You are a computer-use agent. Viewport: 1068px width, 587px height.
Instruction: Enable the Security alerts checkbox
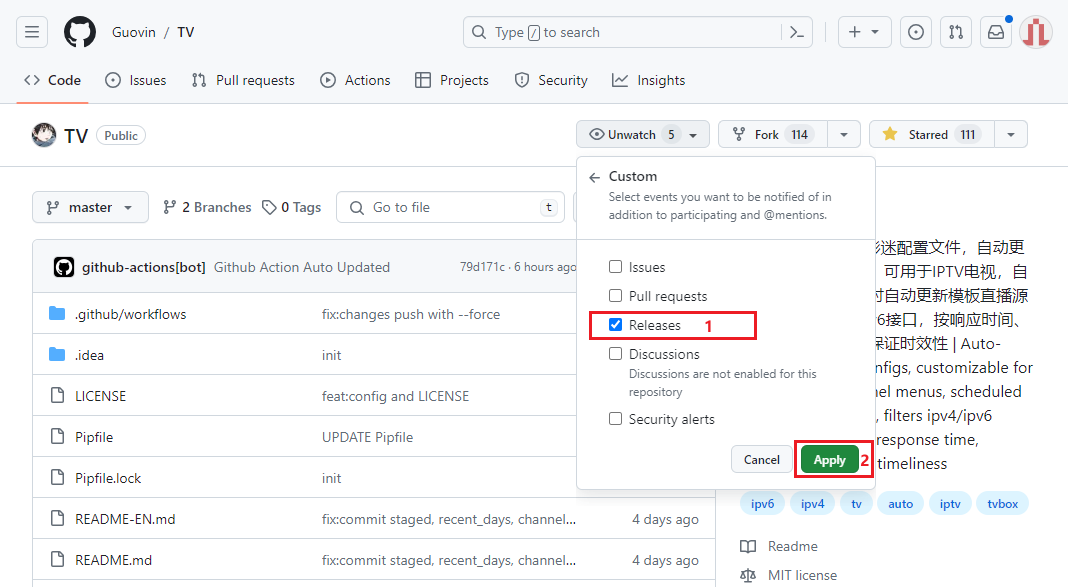615,418
